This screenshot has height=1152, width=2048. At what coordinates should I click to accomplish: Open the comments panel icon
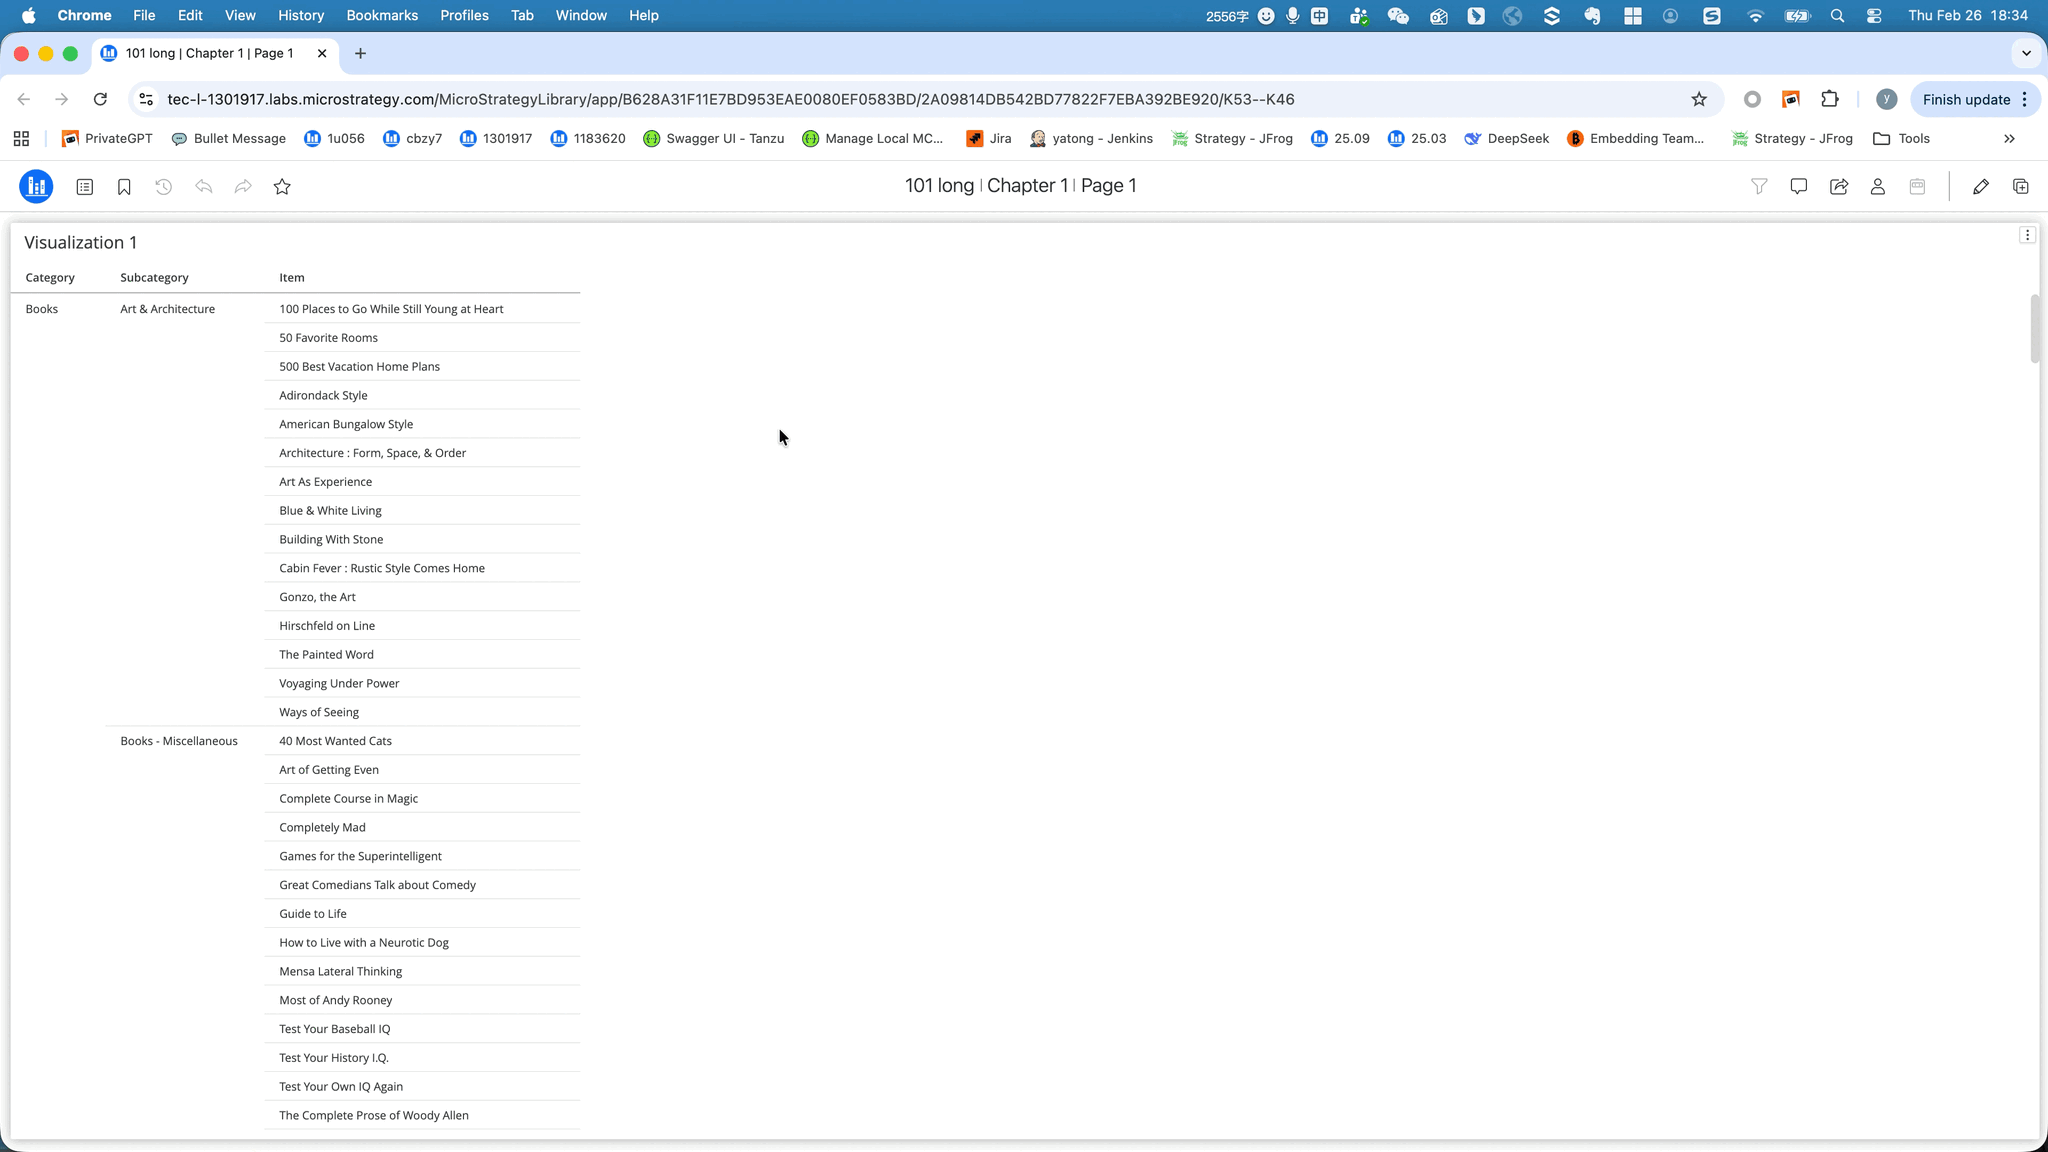click(x=1798, y=186)
